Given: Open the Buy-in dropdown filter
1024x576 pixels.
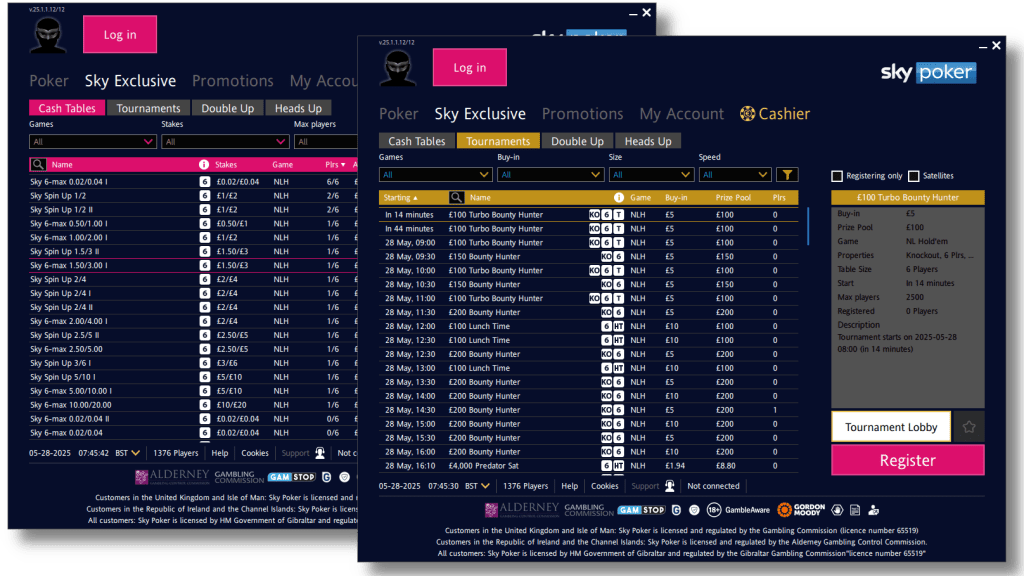Looking at the screenshot, I should [x=550, y=174].
